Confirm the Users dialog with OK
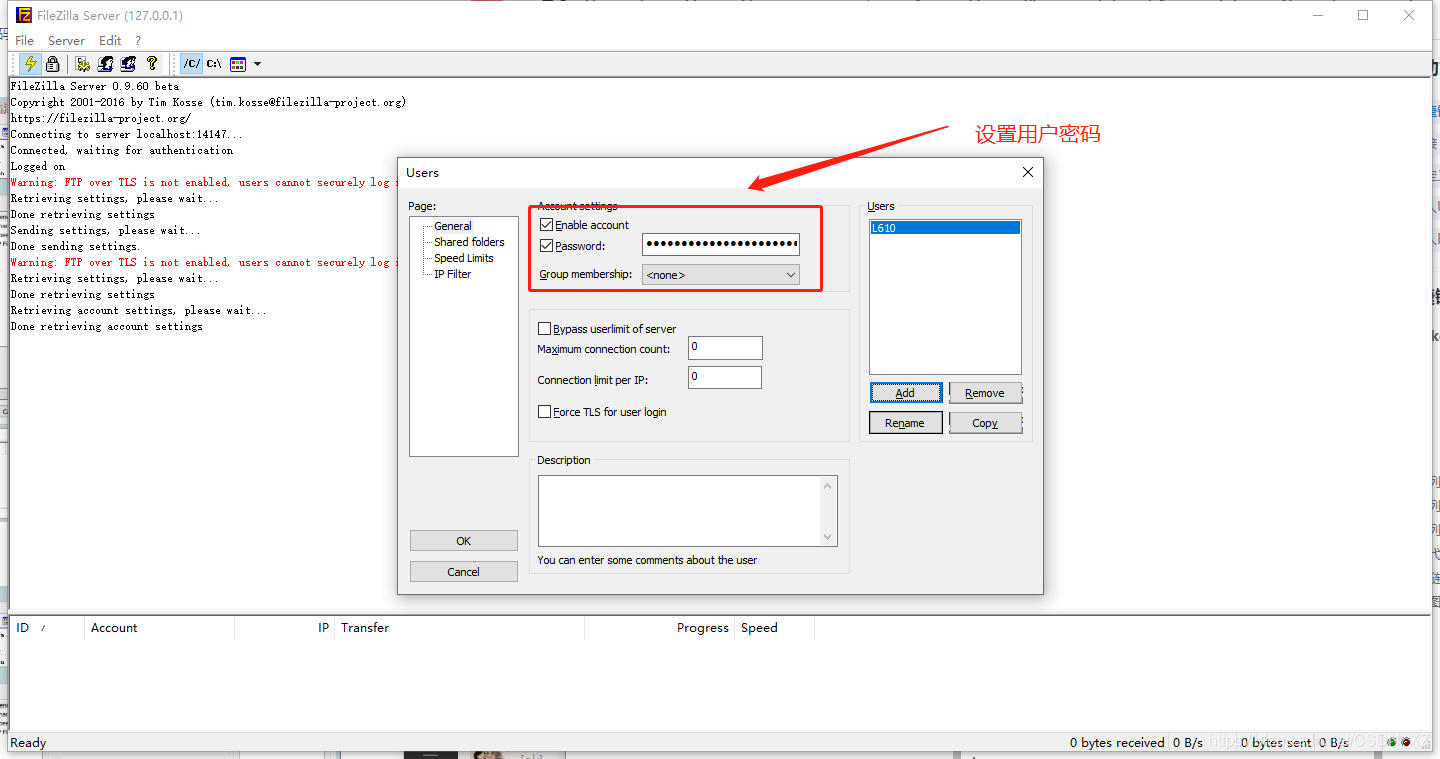The image size is (1440, 759). click(x=464, y=541)
